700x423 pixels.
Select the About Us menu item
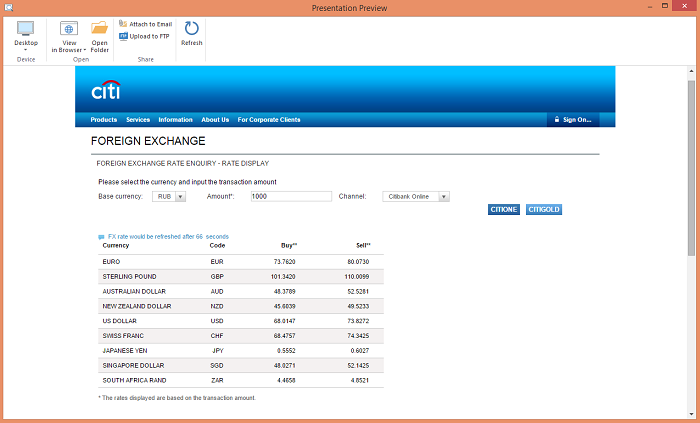[215, 120]
